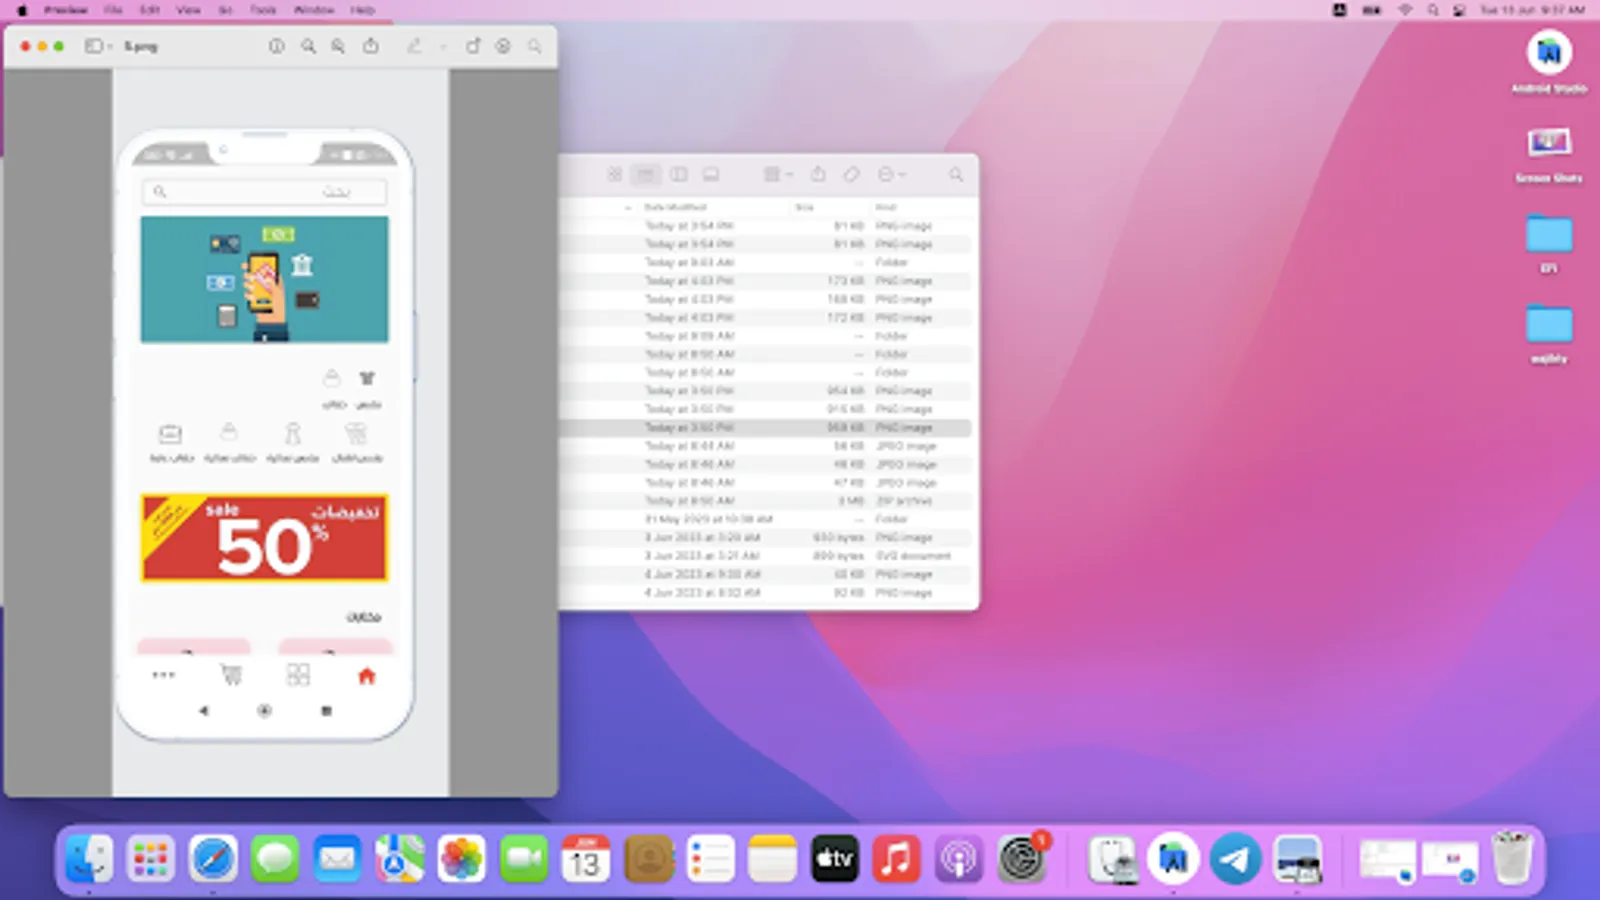Show the Markup toolbar in Preview
This screenshot has height=900, width=1600.
(504, 46)
